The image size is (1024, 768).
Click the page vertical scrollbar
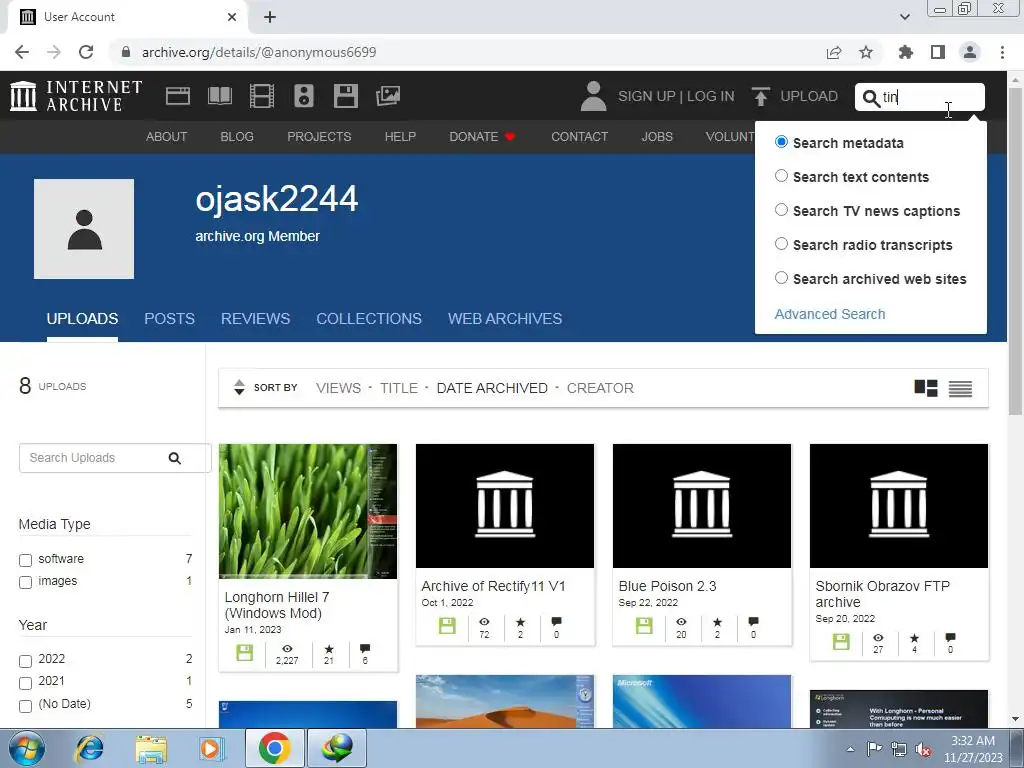pyautogui.click(x=1015, y=251)
